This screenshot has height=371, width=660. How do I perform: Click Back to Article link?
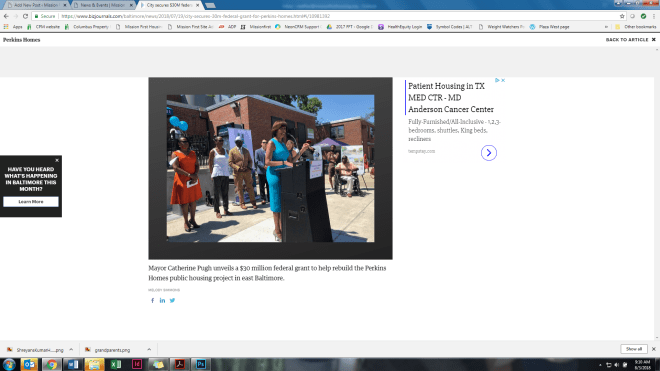click(631, 40)
